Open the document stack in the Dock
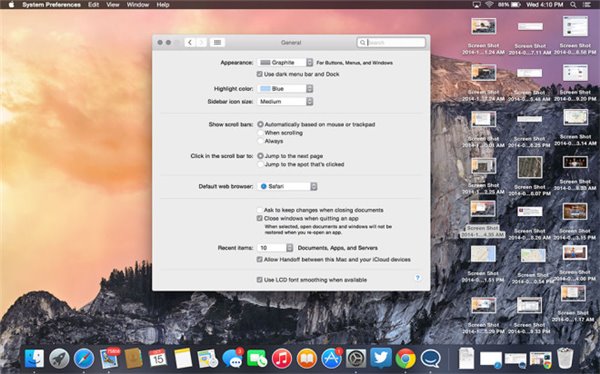This screenshot has width=600, height=374. [466, 358]
